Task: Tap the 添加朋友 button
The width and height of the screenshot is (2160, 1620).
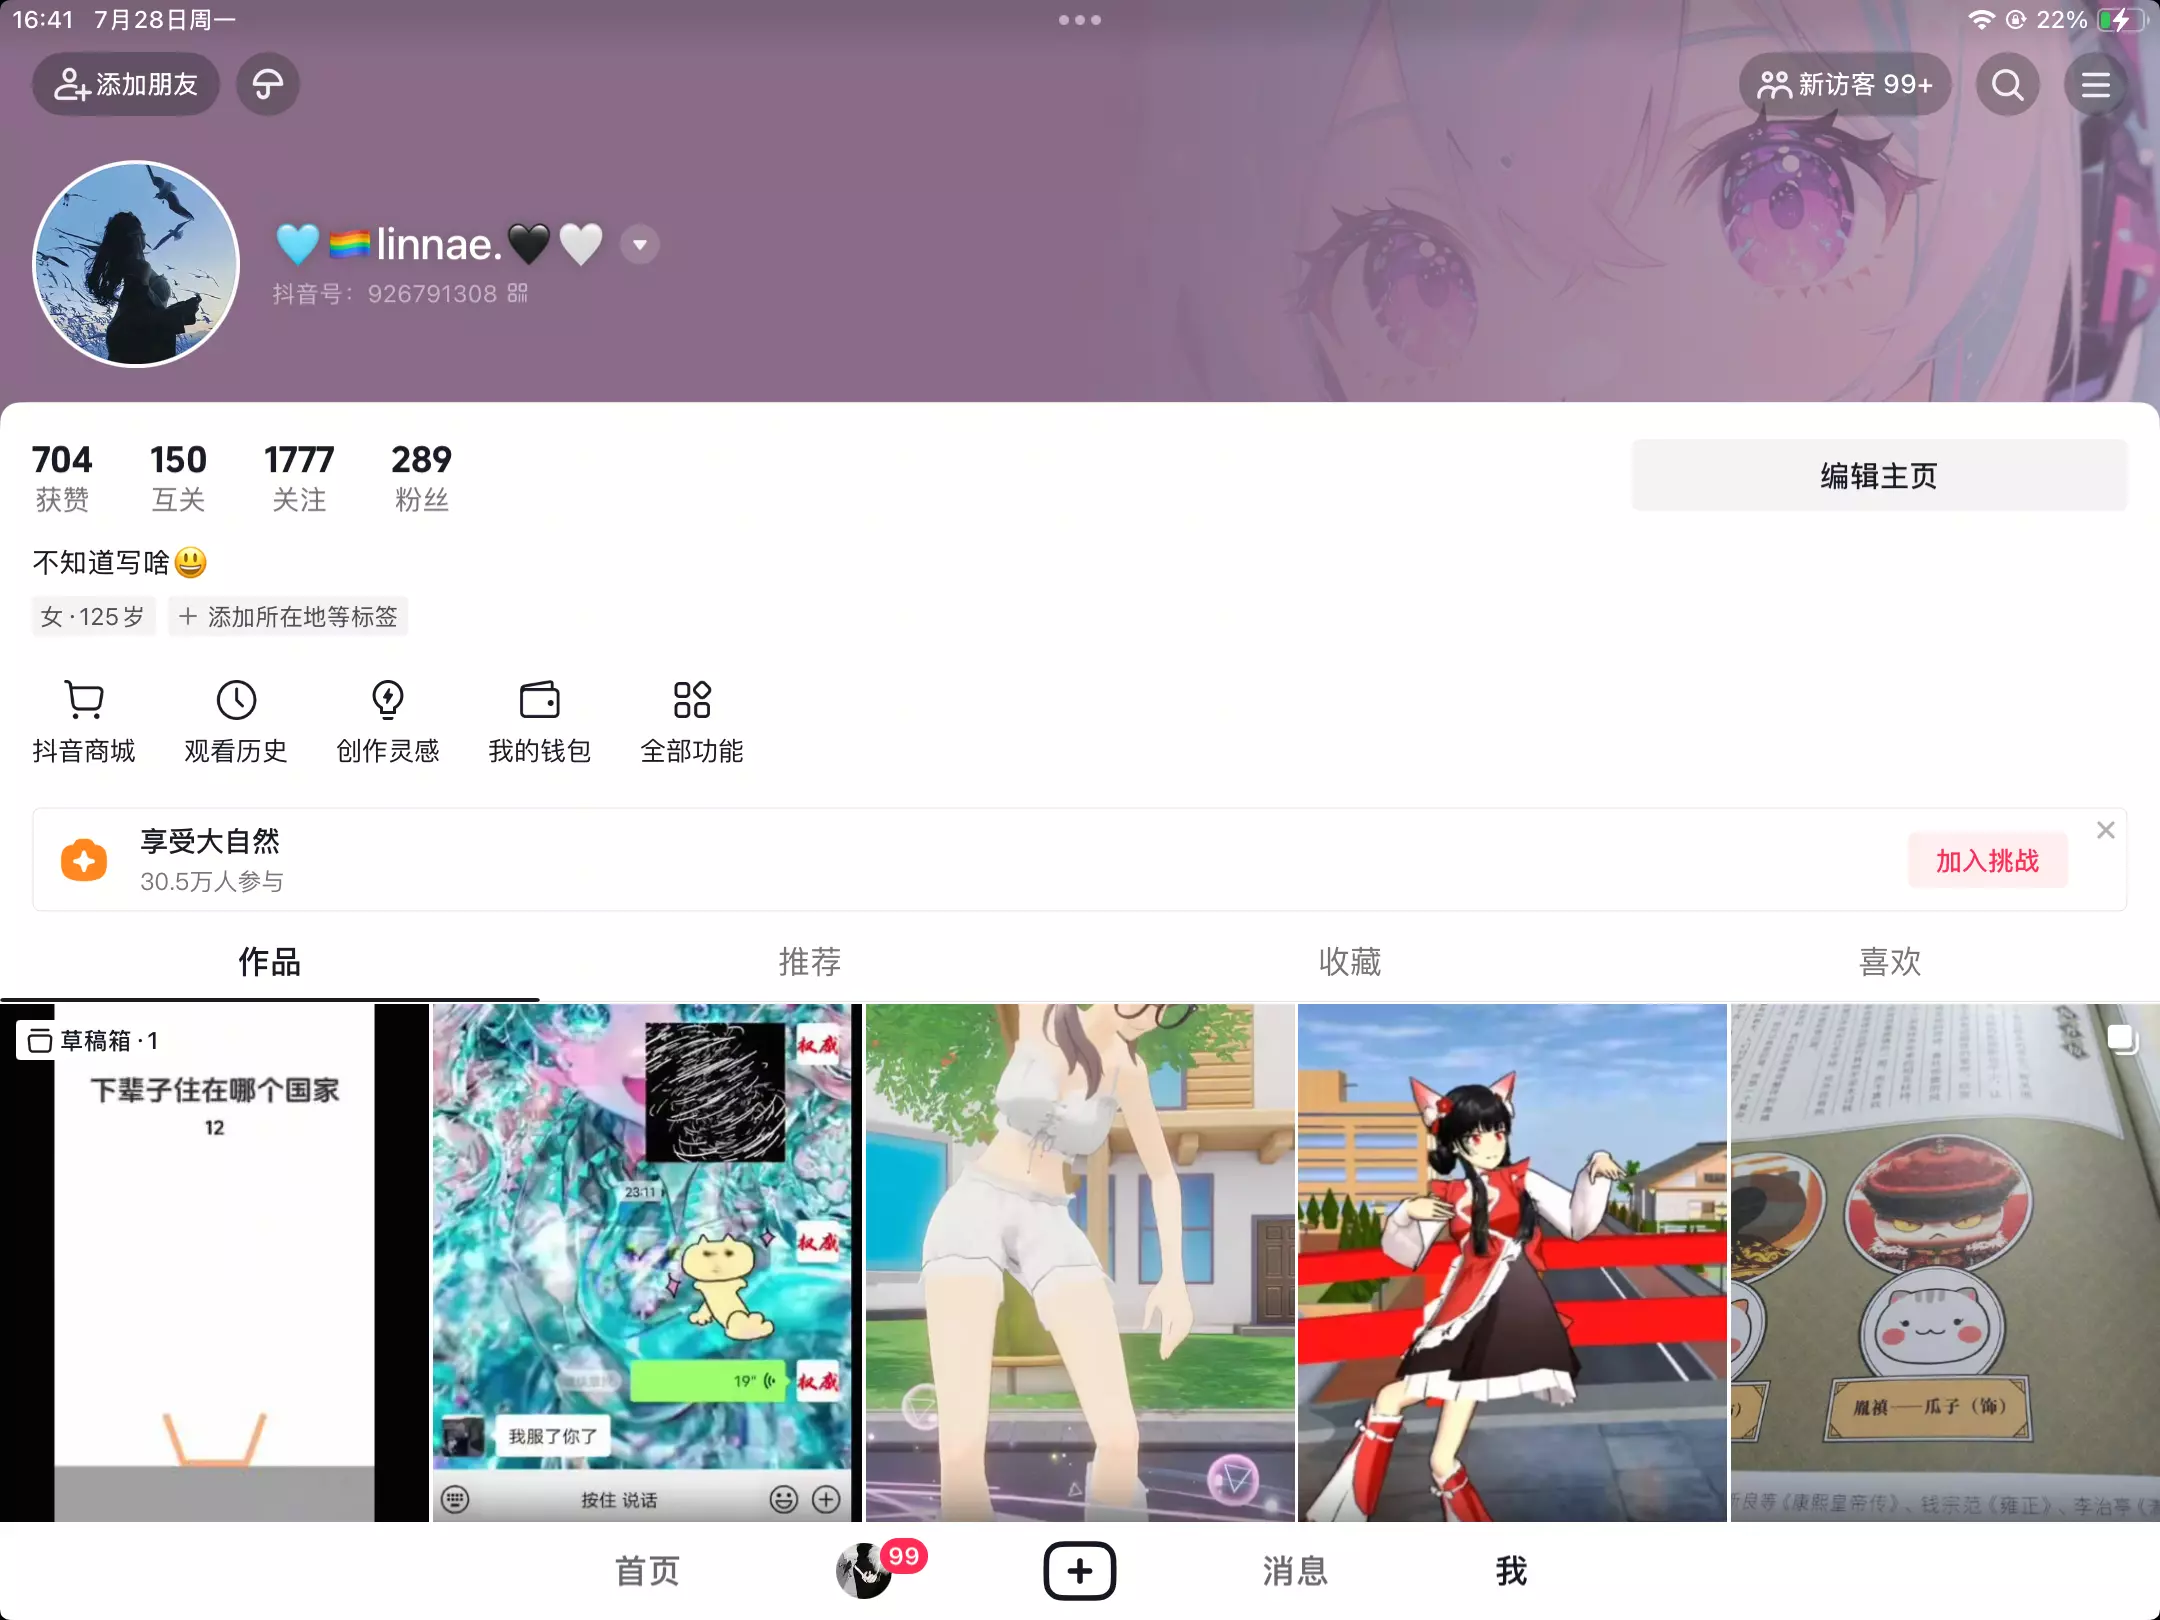Action: click(x=126, y=85)
